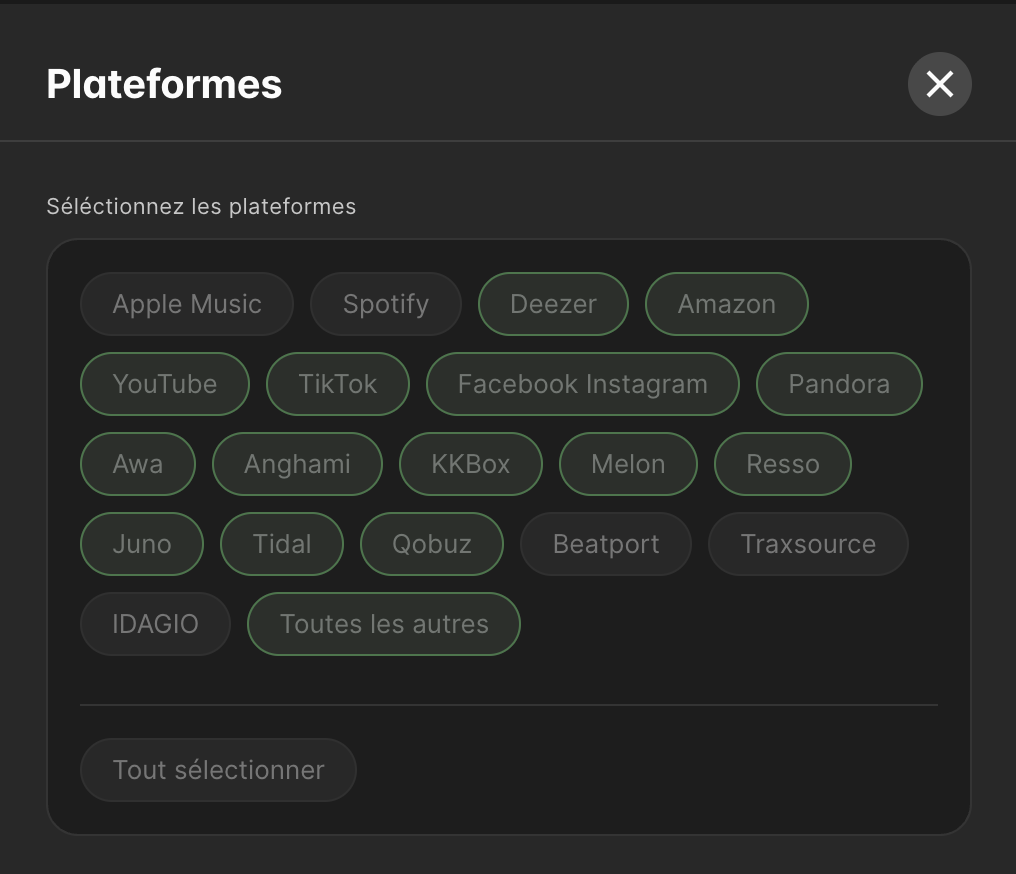The width and height of the screenshot is (1016, 874).
Task: Toggle the Juno platform chip
Action: (x=142, y=544)
